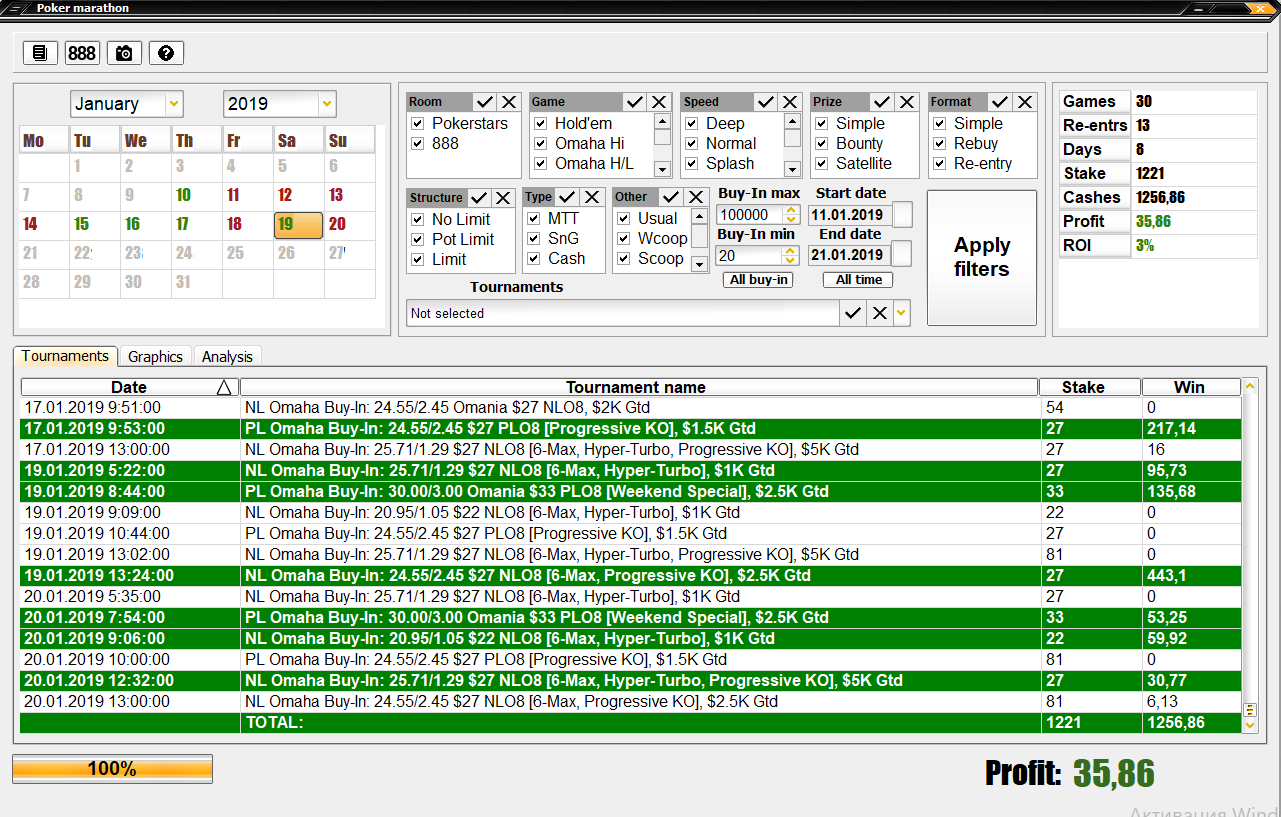
Task: Switch to the Tournaments tab
Action: [65, 356]
